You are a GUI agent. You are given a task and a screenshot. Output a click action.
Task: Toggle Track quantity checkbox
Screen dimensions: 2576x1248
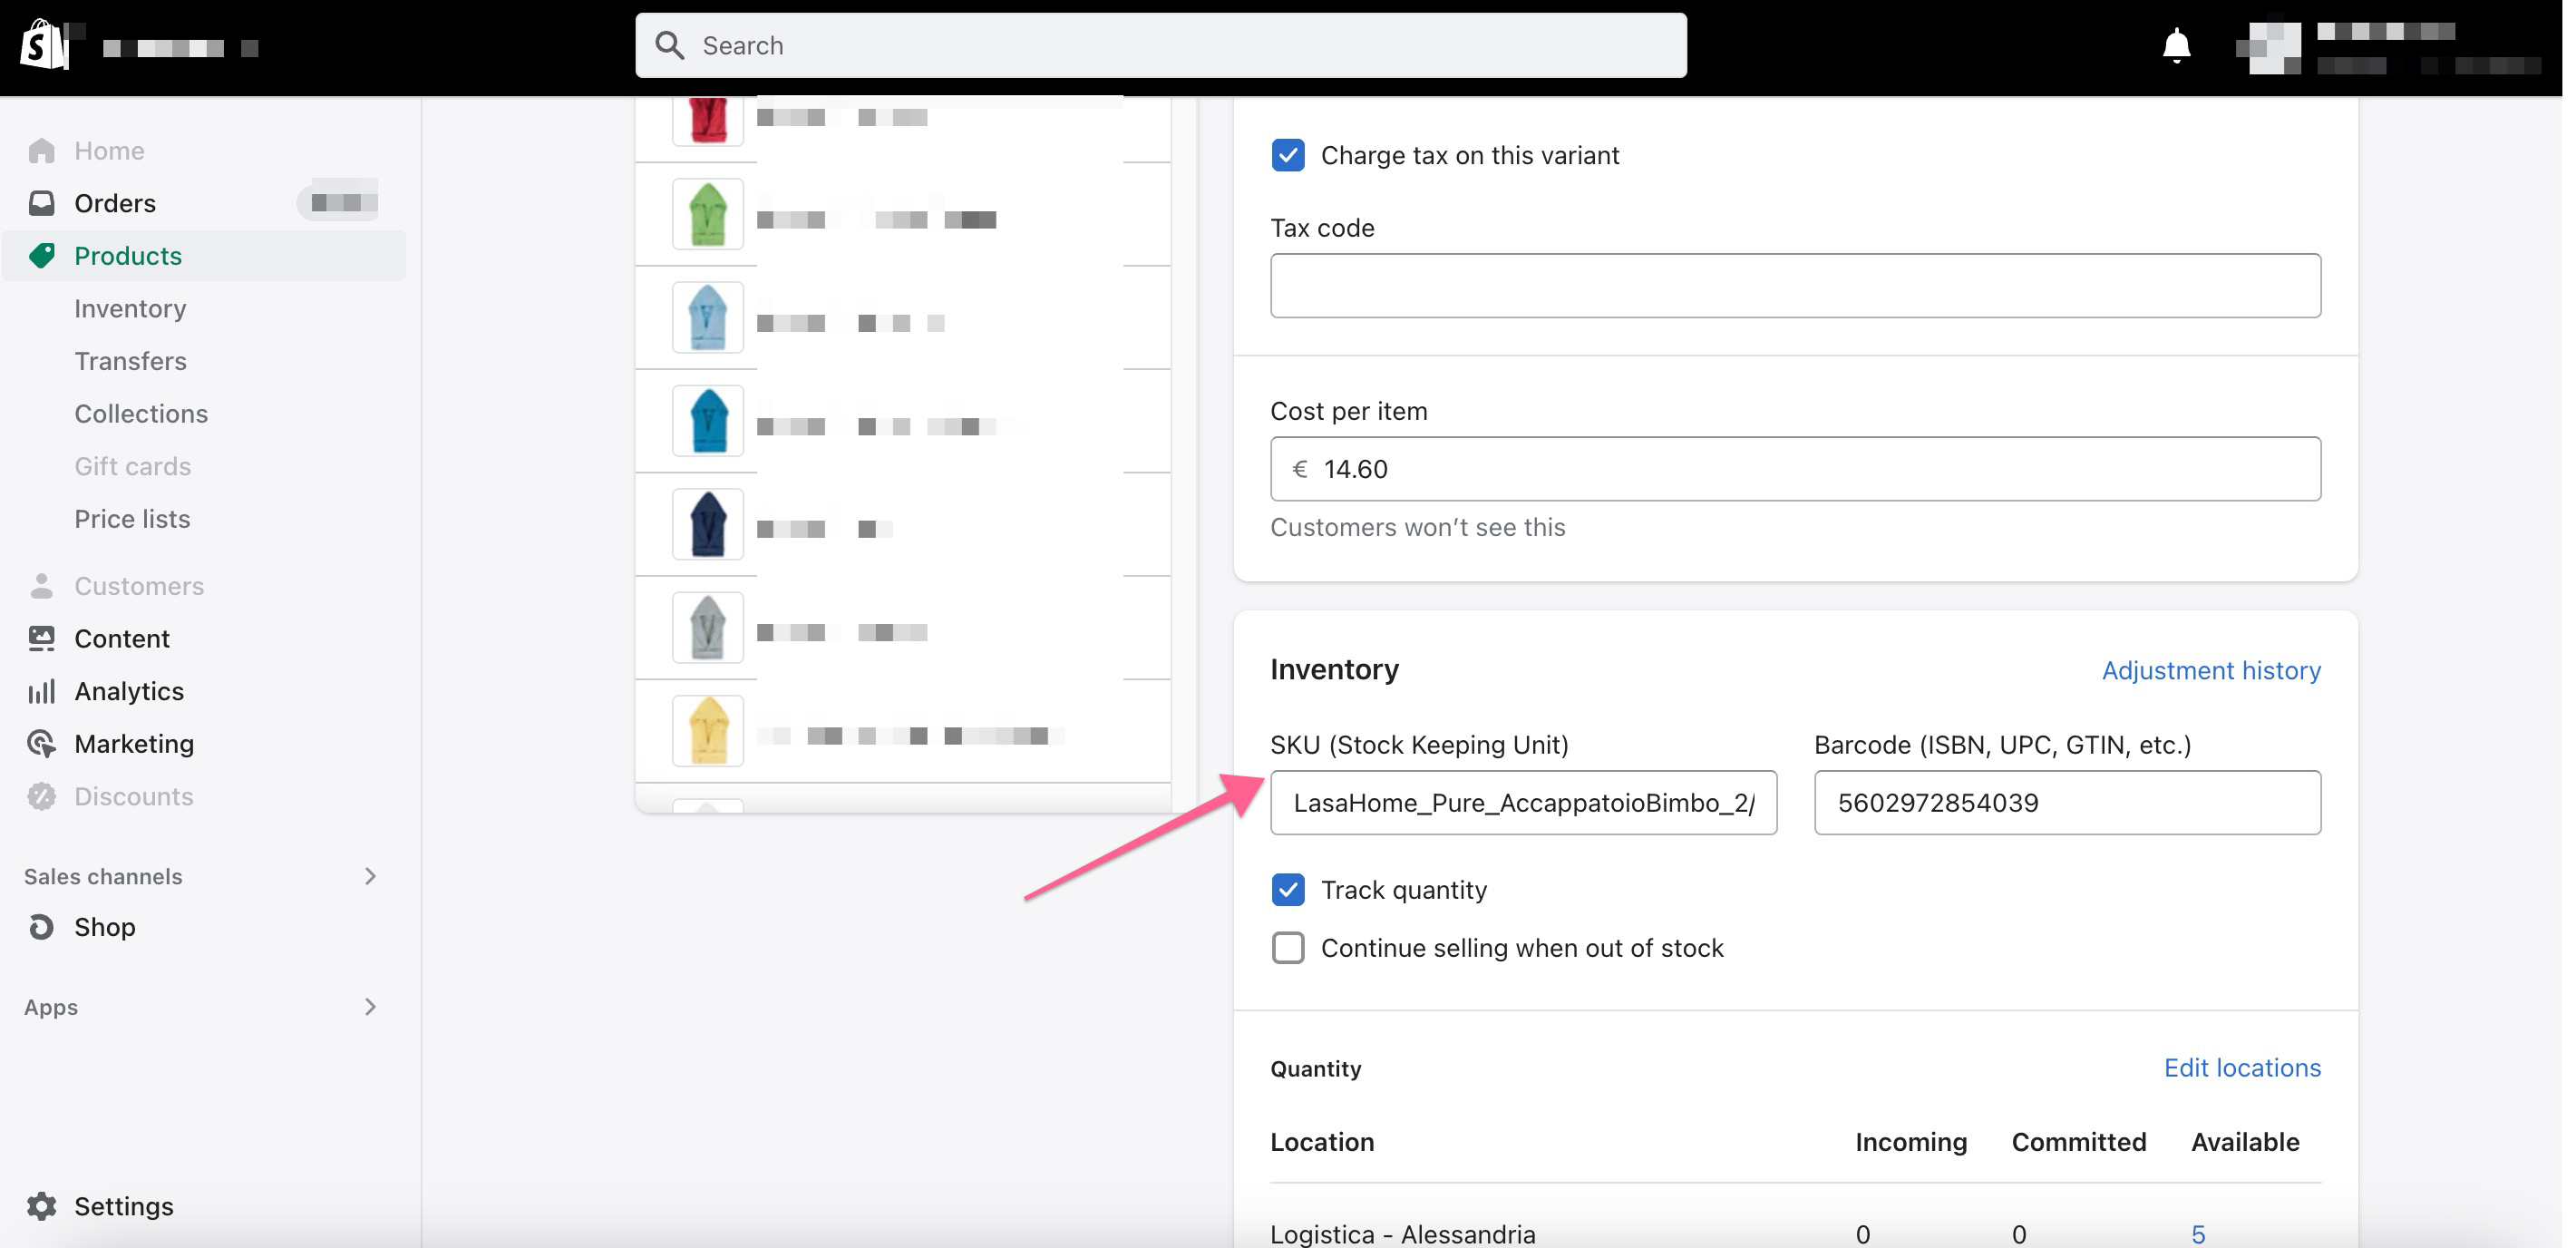click(x=1289, y=890)
